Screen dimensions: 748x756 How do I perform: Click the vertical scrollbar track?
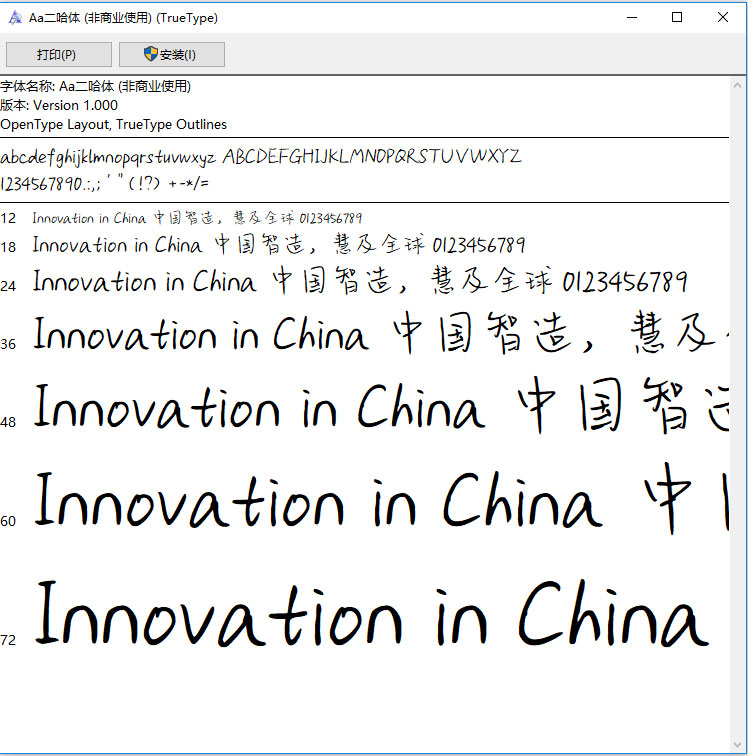(737, 415)
